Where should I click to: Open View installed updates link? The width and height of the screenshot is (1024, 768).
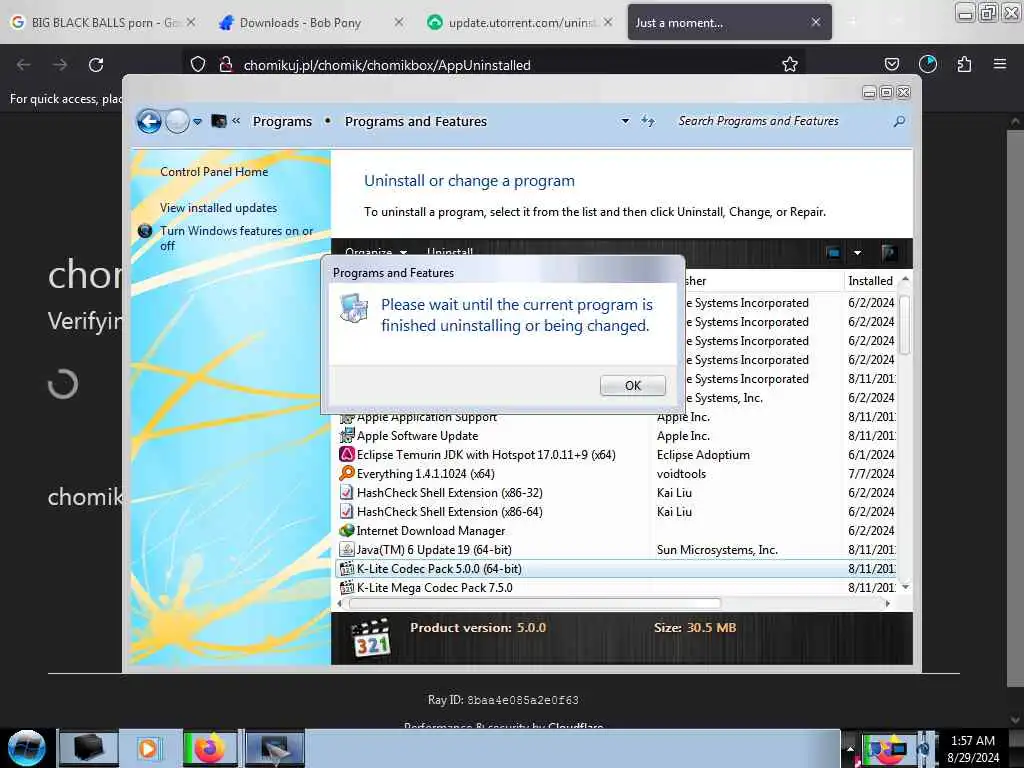(x=218, y=208)
